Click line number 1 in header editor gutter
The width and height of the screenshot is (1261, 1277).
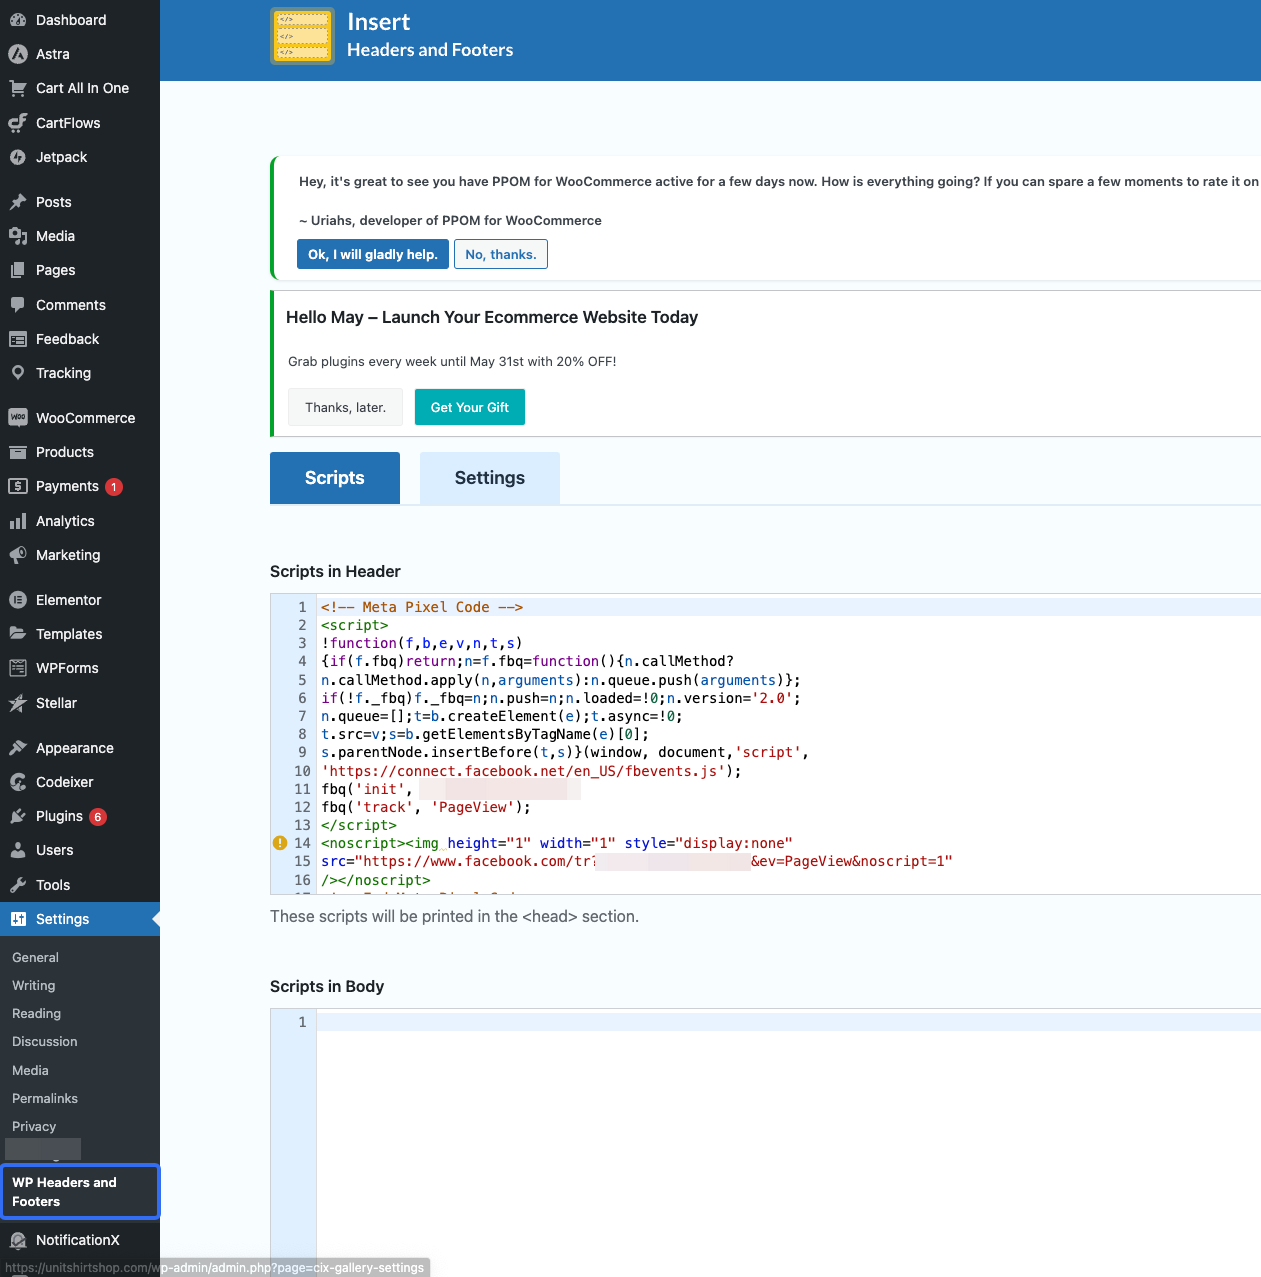pos(302,607)
